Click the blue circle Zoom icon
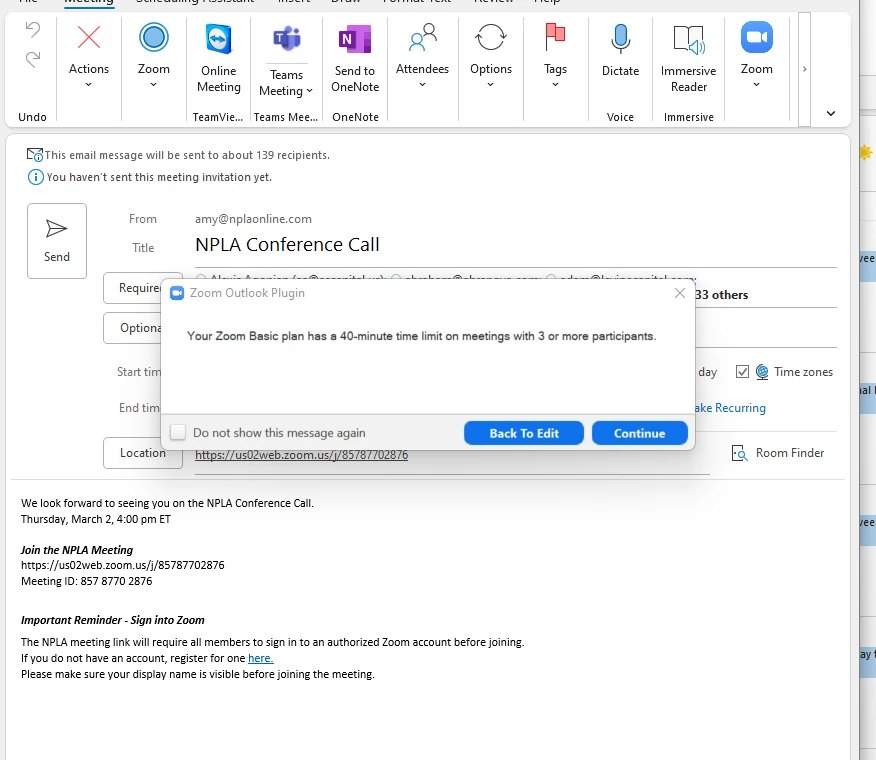The width and height of the screenshot is (876, 760). point(154,37)
